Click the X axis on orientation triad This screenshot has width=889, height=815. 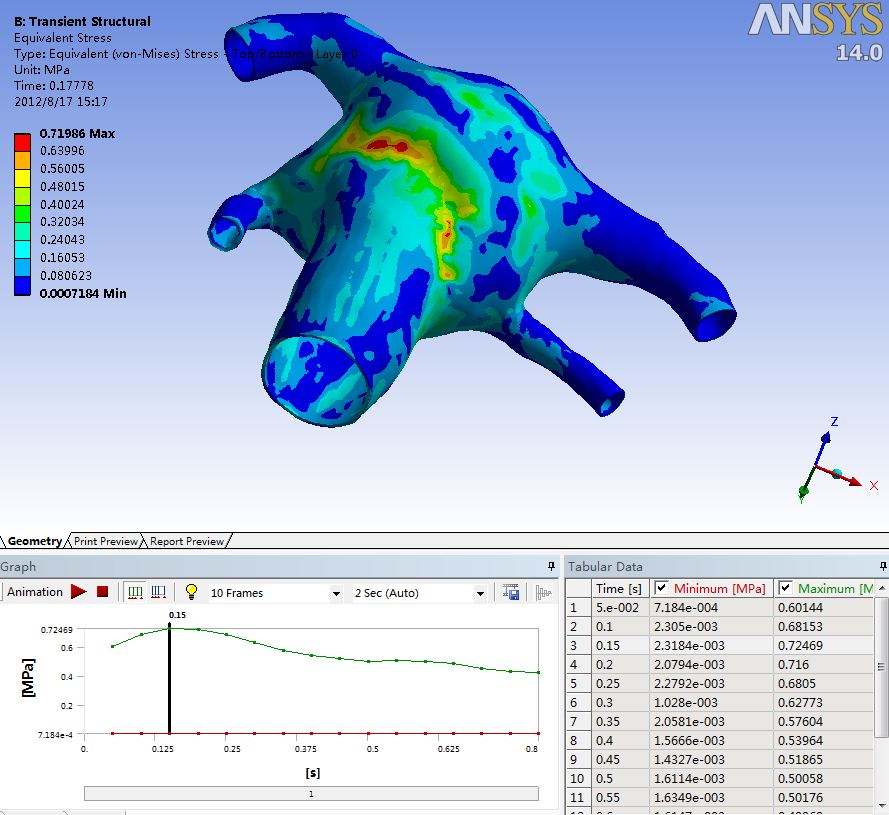(853, 482)
